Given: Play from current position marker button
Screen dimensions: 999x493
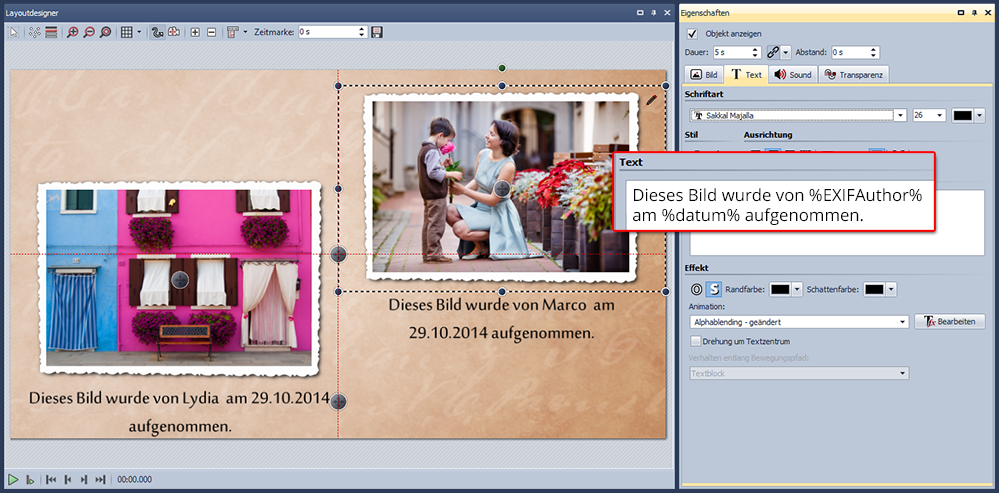Looking at the screenshot, I should point(29,480).
